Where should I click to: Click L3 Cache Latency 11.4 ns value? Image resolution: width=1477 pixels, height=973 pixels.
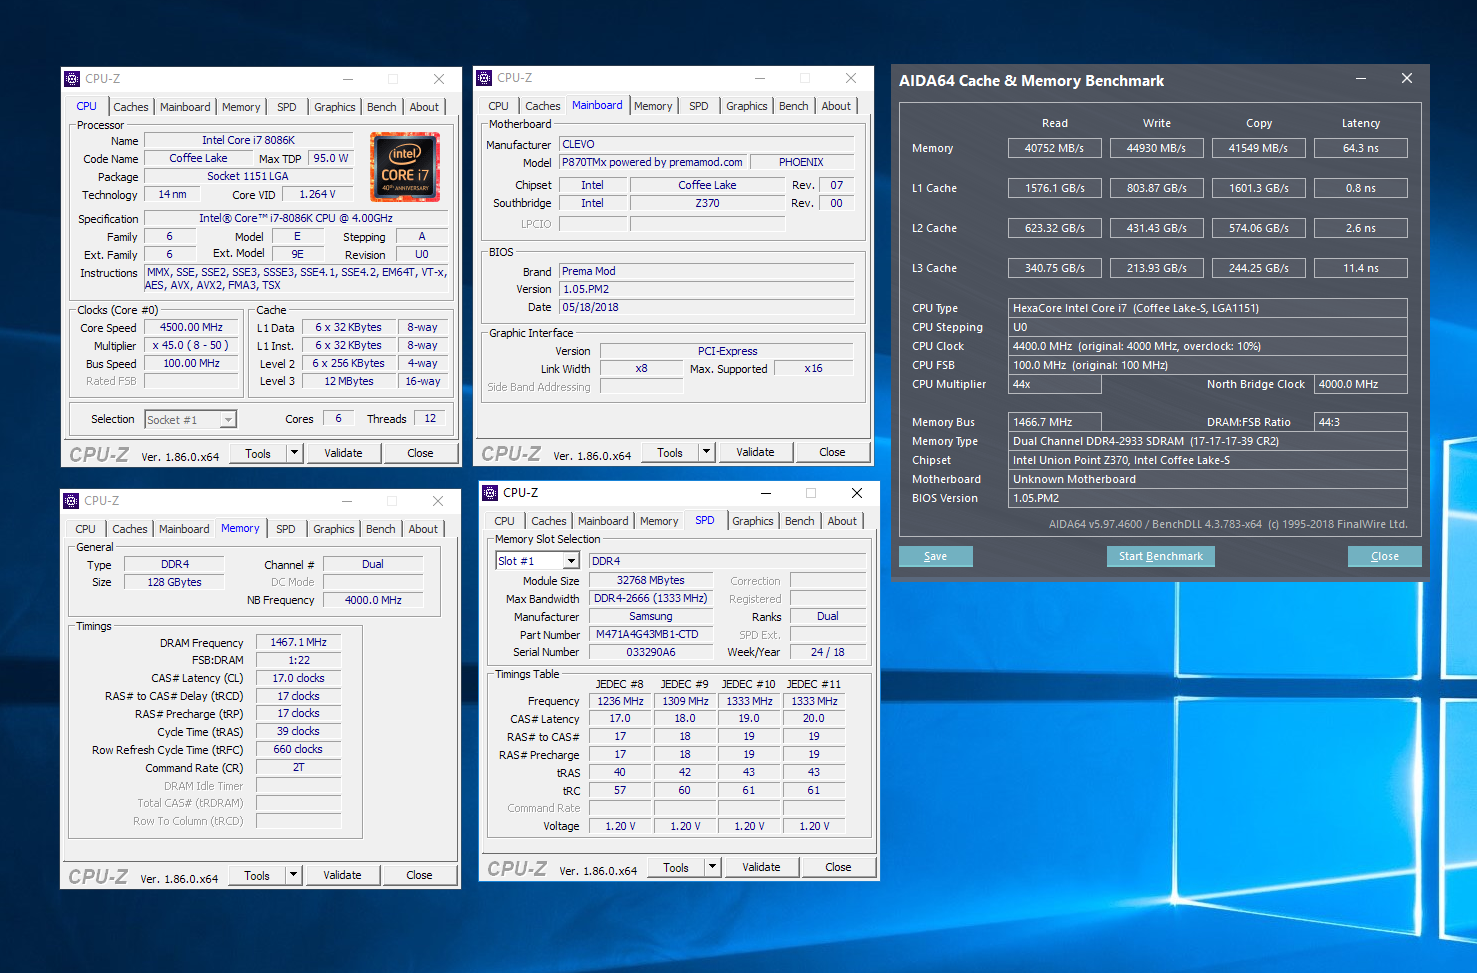click(x=1360, y=268)
